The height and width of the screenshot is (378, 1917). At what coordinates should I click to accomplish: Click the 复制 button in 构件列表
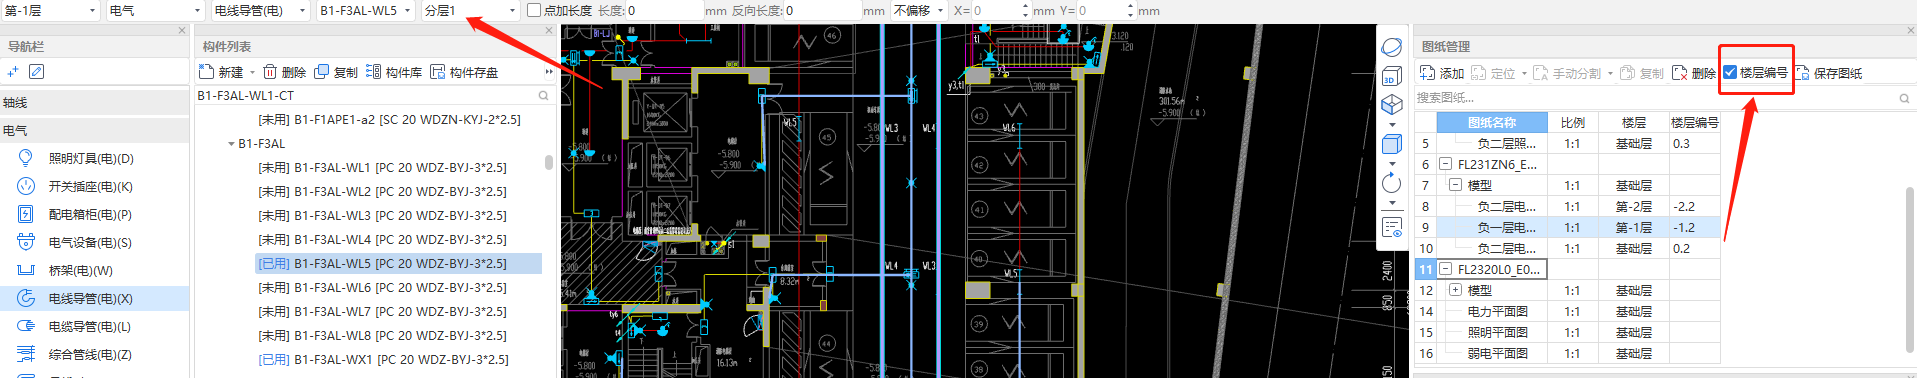pos(336,72)
